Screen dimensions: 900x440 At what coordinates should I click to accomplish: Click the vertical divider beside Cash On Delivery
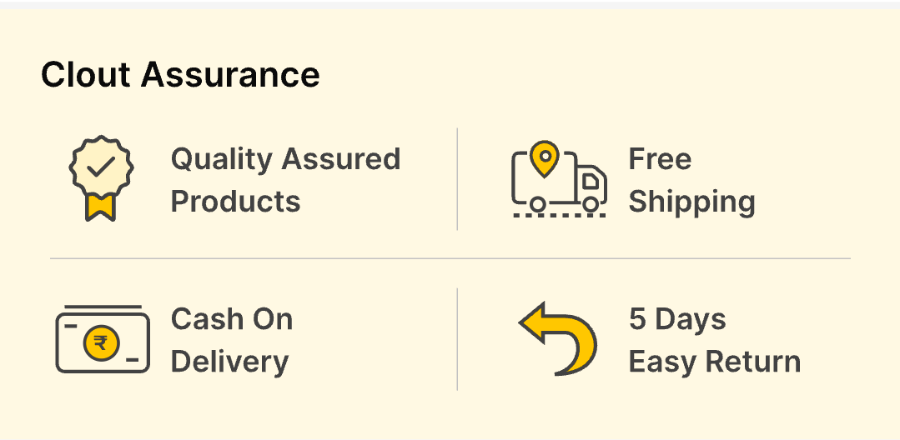coord(458,340)
